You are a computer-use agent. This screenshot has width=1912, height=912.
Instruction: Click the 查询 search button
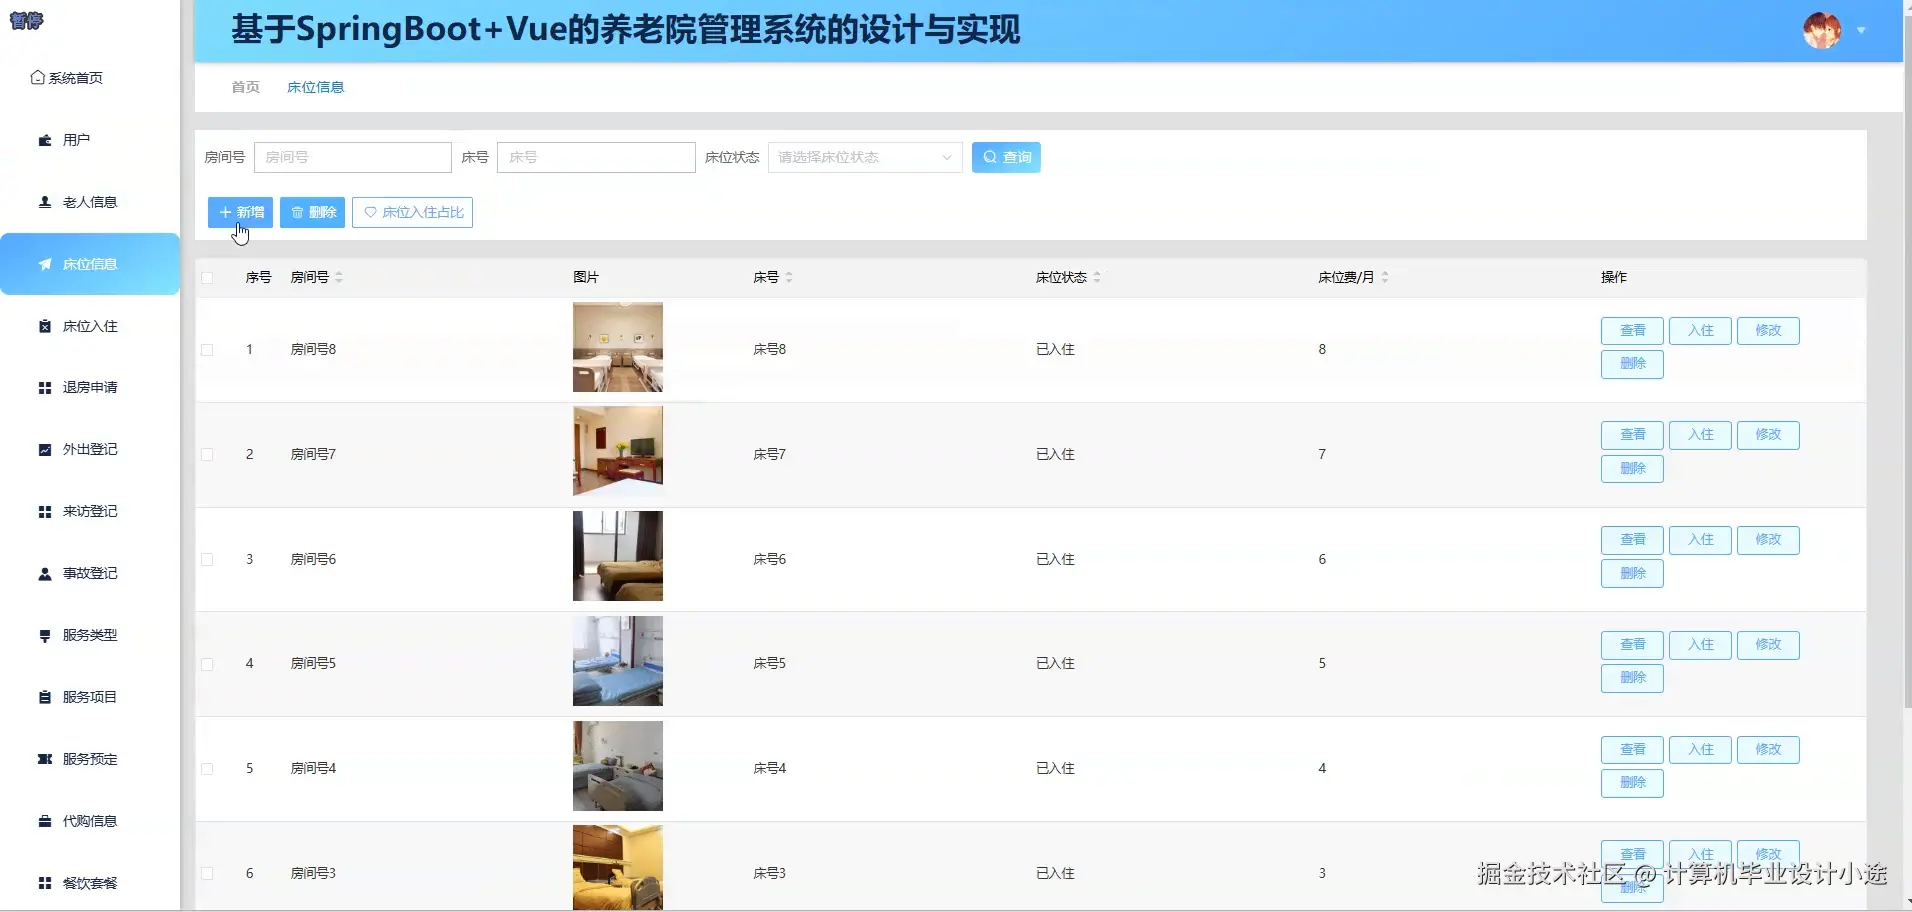point(1006,157)
